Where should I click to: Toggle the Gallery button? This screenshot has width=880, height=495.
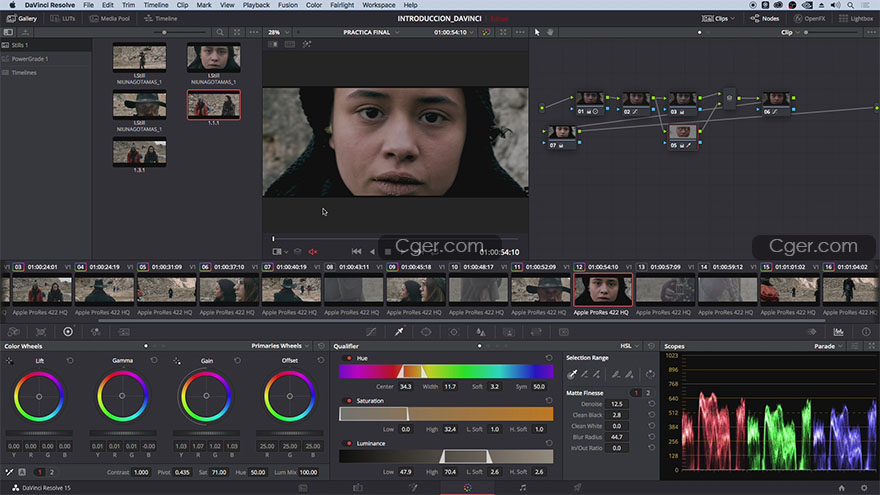click(22, 19)
